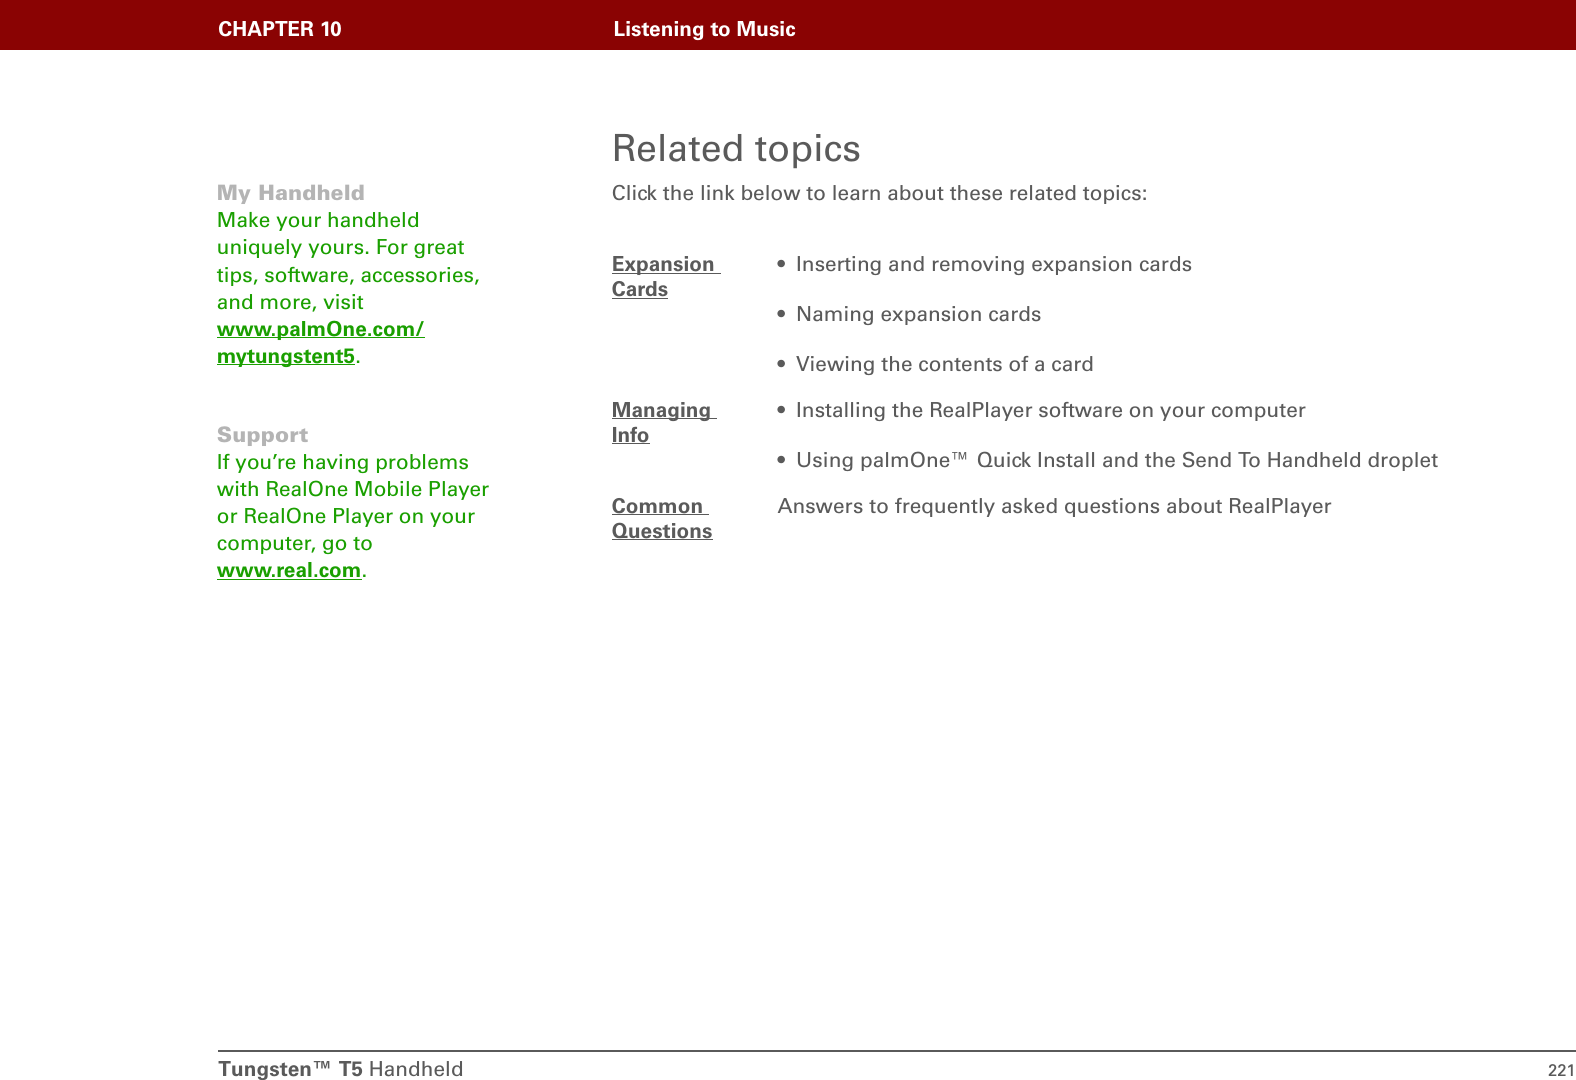This screenshot has width=1576, height=1080.
Task: Click 'Using palmOne Quick Install' bullet text
Action: tap(1116, 460)
